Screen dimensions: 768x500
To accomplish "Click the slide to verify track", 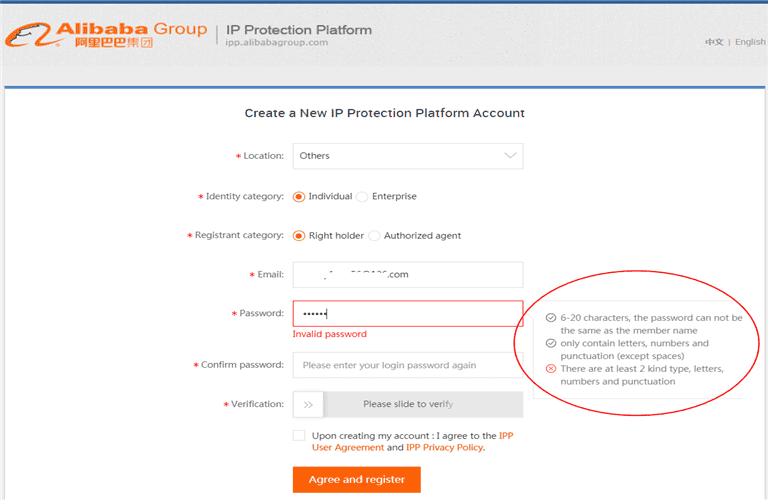I will coord(422,404).
